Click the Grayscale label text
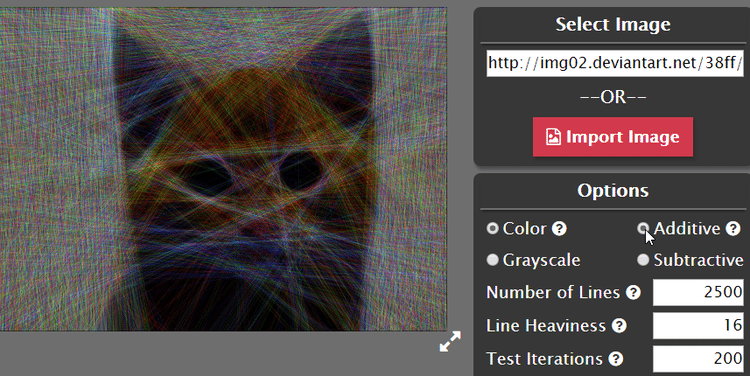 [x=541, y=260]
